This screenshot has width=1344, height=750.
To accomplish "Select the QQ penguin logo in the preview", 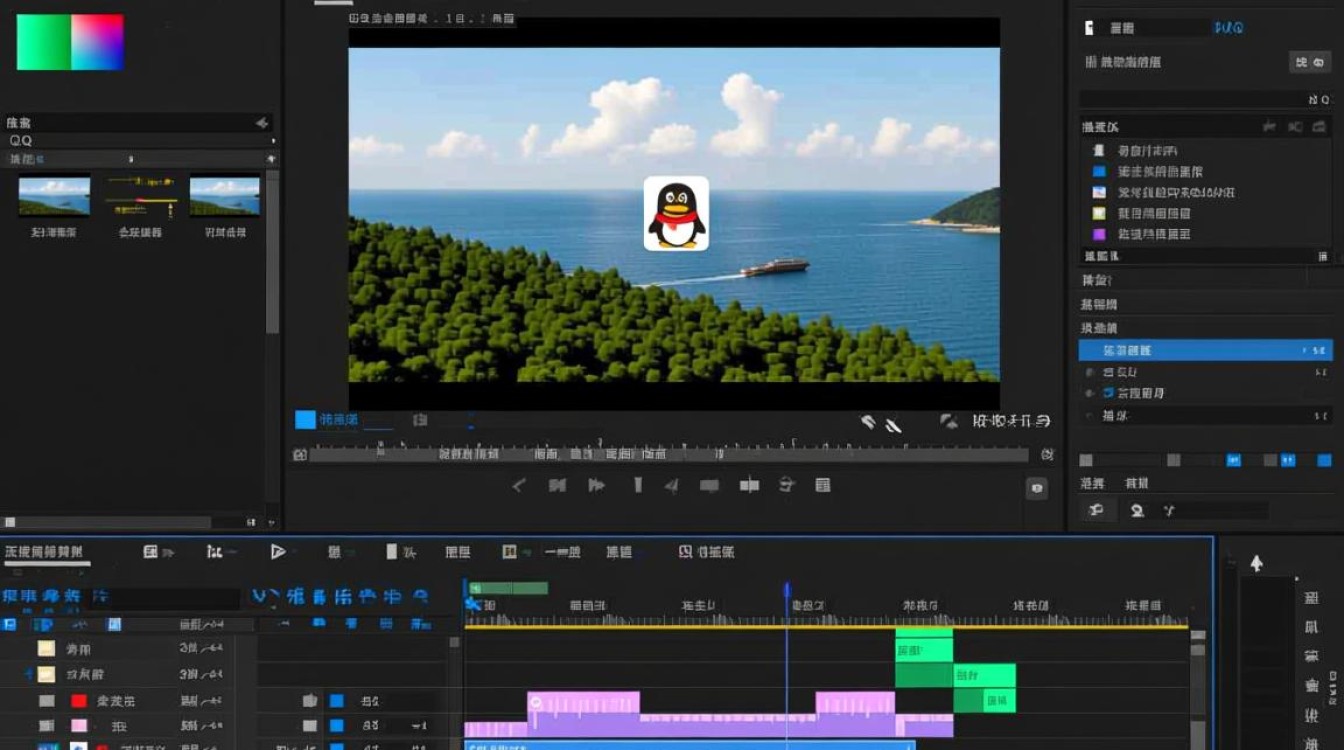I will tap(676, 213).
